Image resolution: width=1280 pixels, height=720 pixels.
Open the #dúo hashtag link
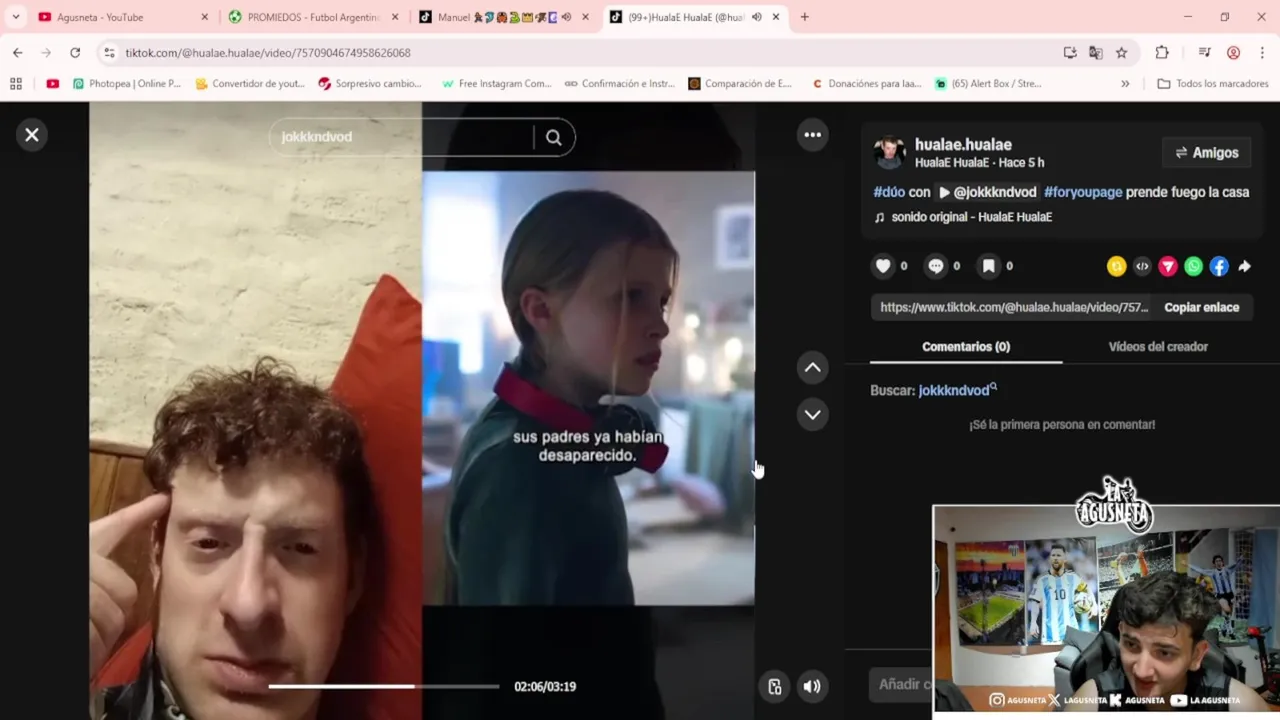[889, 192]
